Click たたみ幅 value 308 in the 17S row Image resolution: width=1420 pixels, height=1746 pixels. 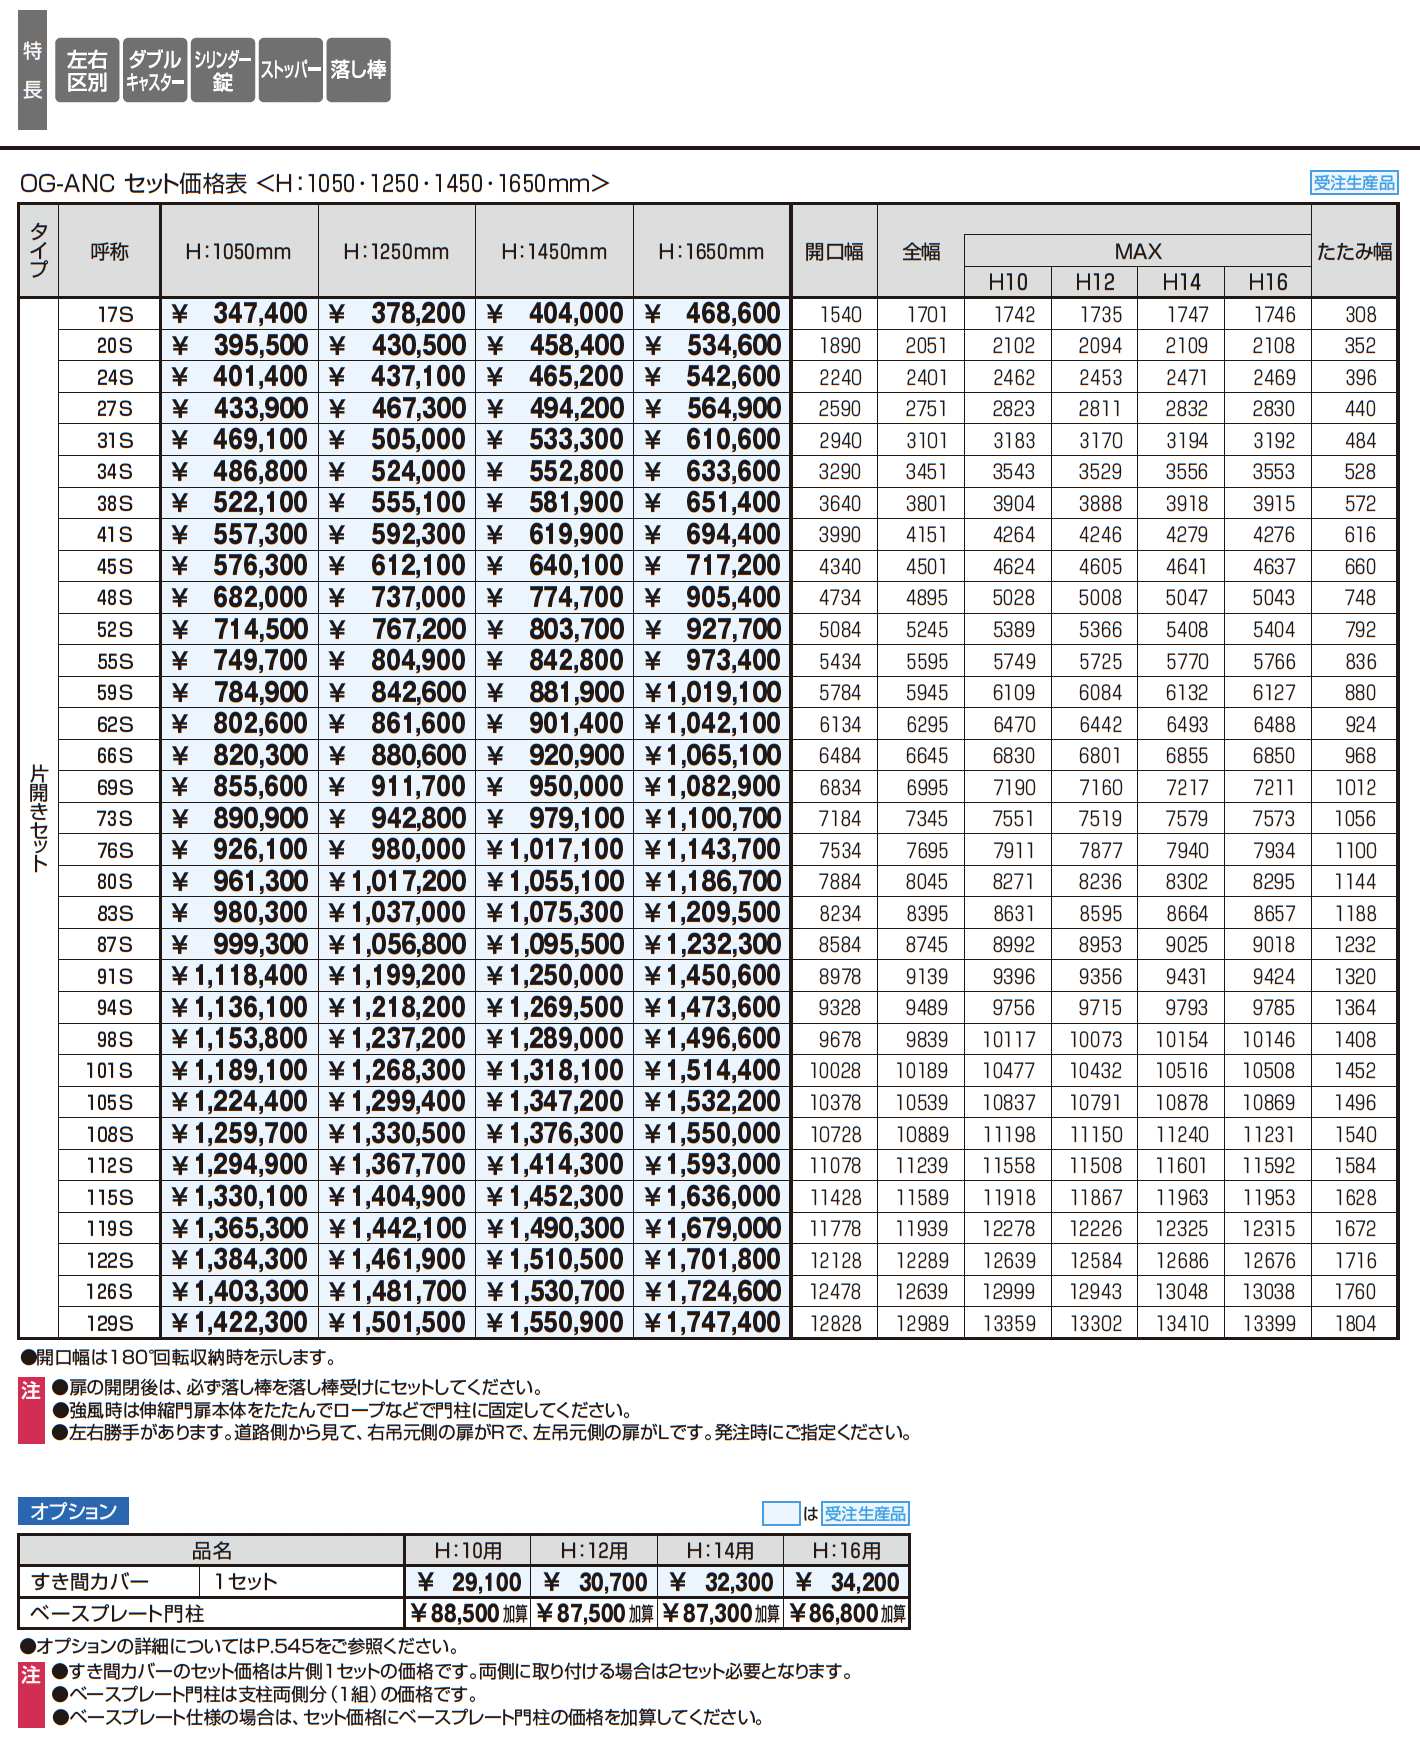click(x=1360, y=315)
